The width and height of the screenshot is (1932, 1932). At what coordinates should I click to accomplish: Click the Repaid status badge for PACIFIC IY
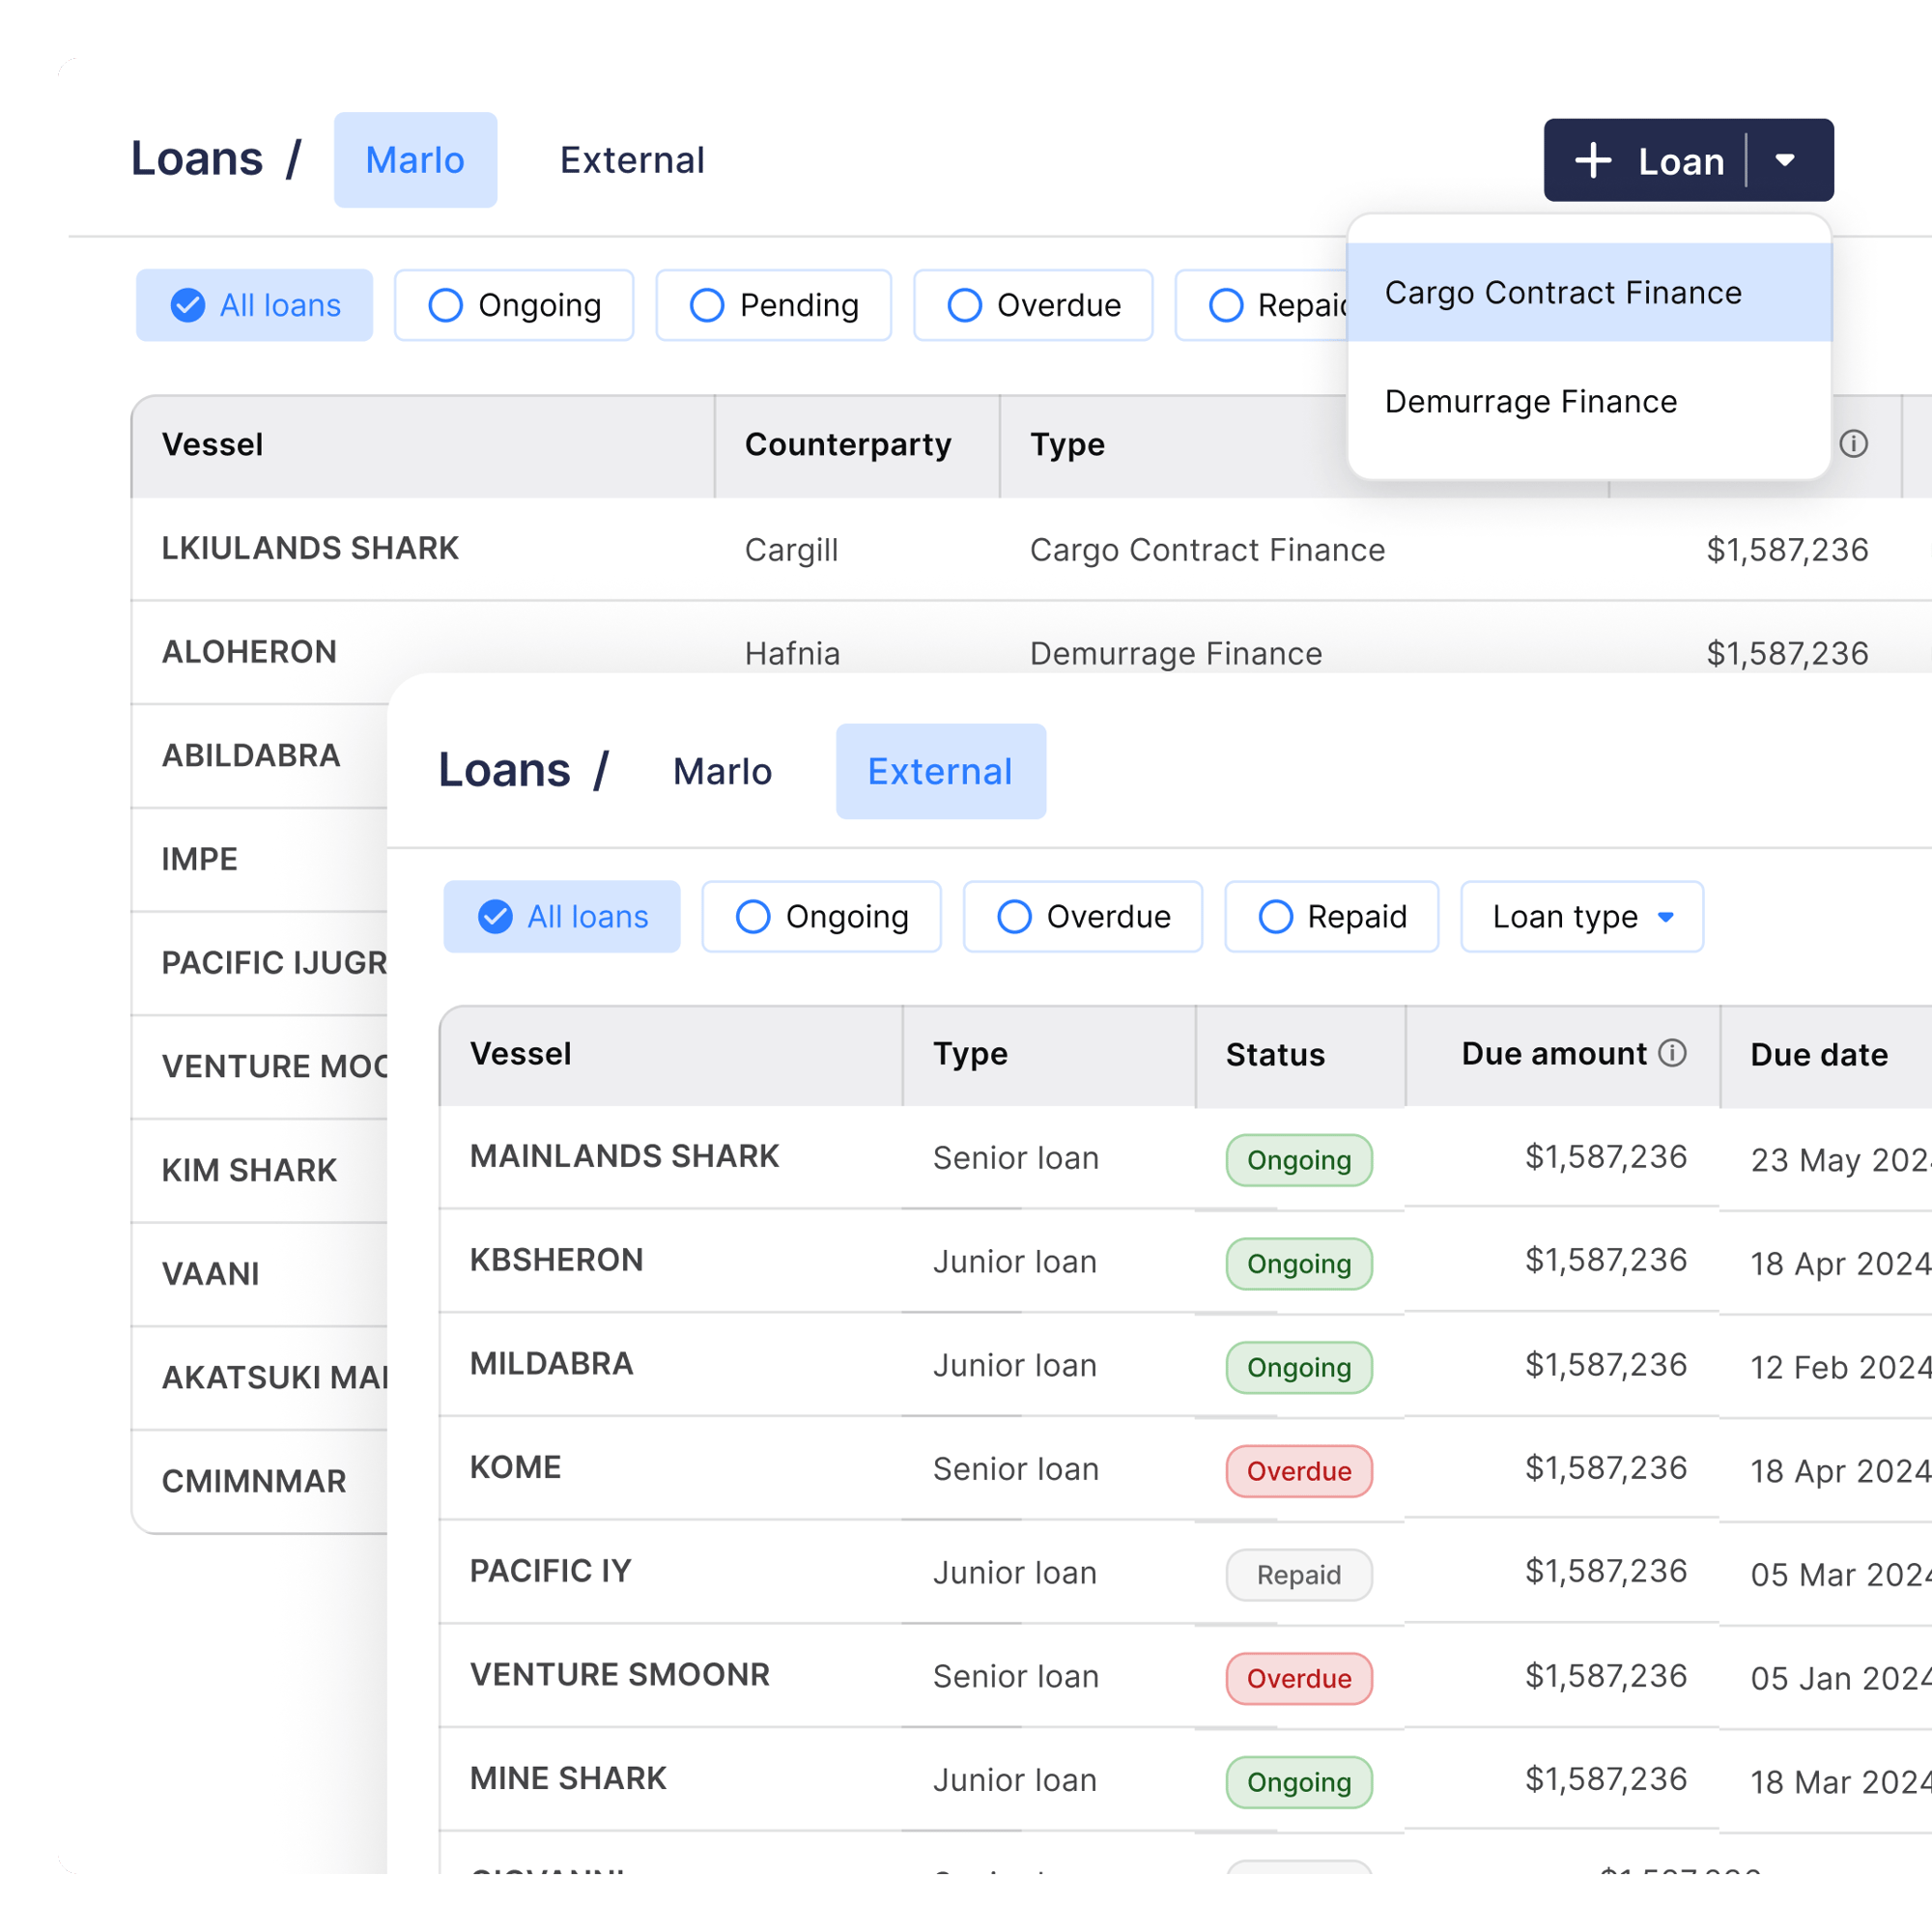point(1299,1575)
